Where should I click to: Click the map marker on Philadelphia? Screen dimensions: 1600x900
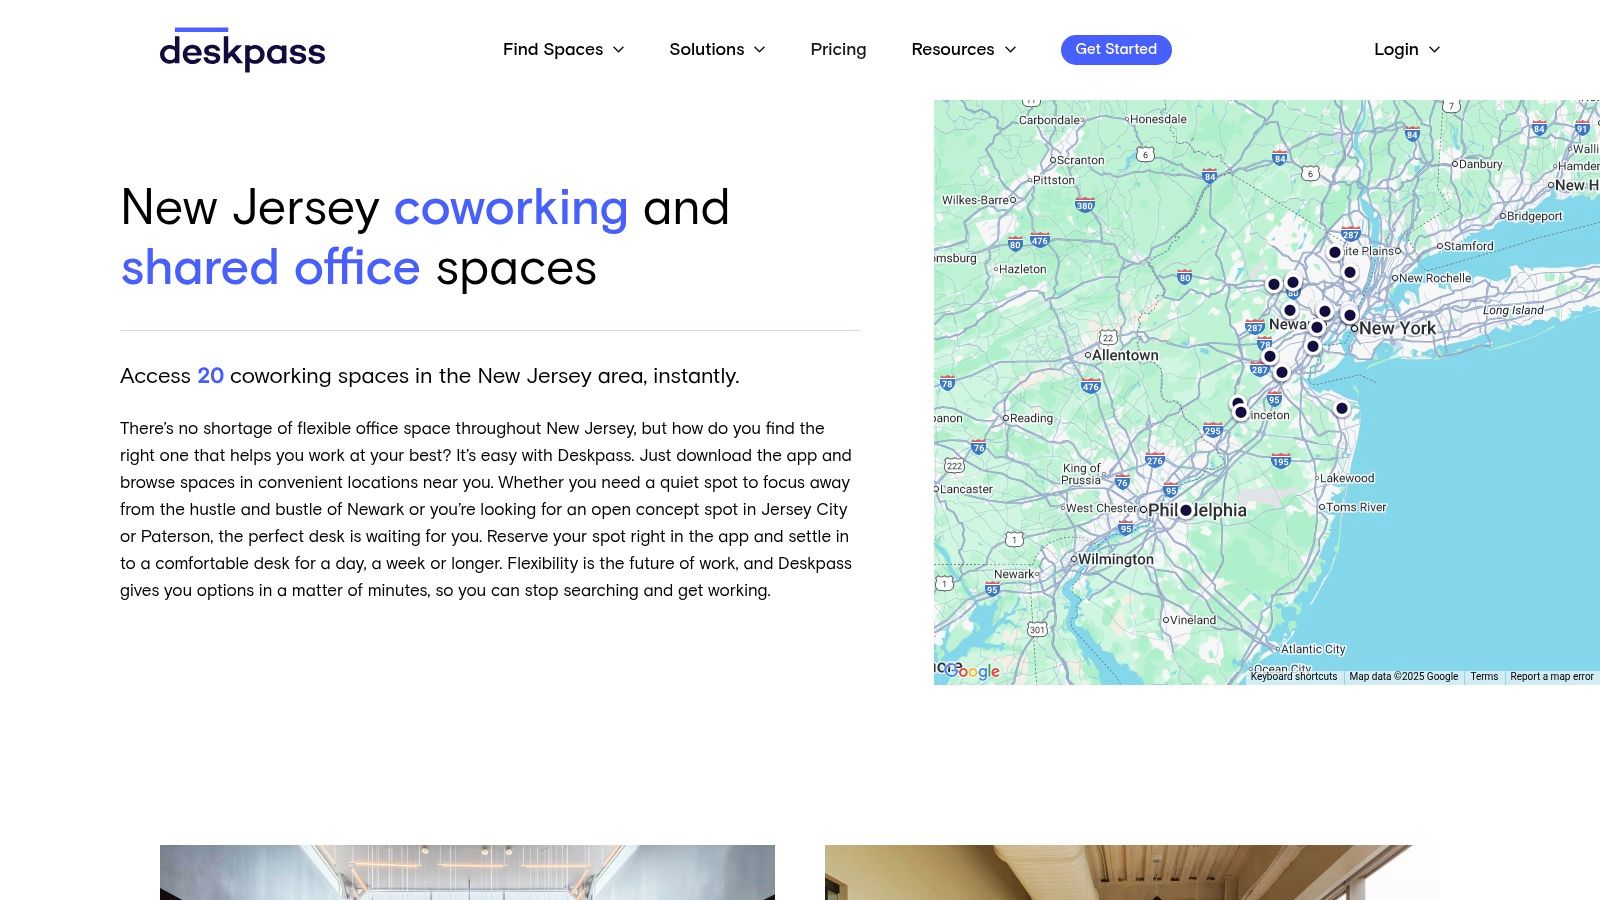pyautogui.click(x=1186, y=510)
